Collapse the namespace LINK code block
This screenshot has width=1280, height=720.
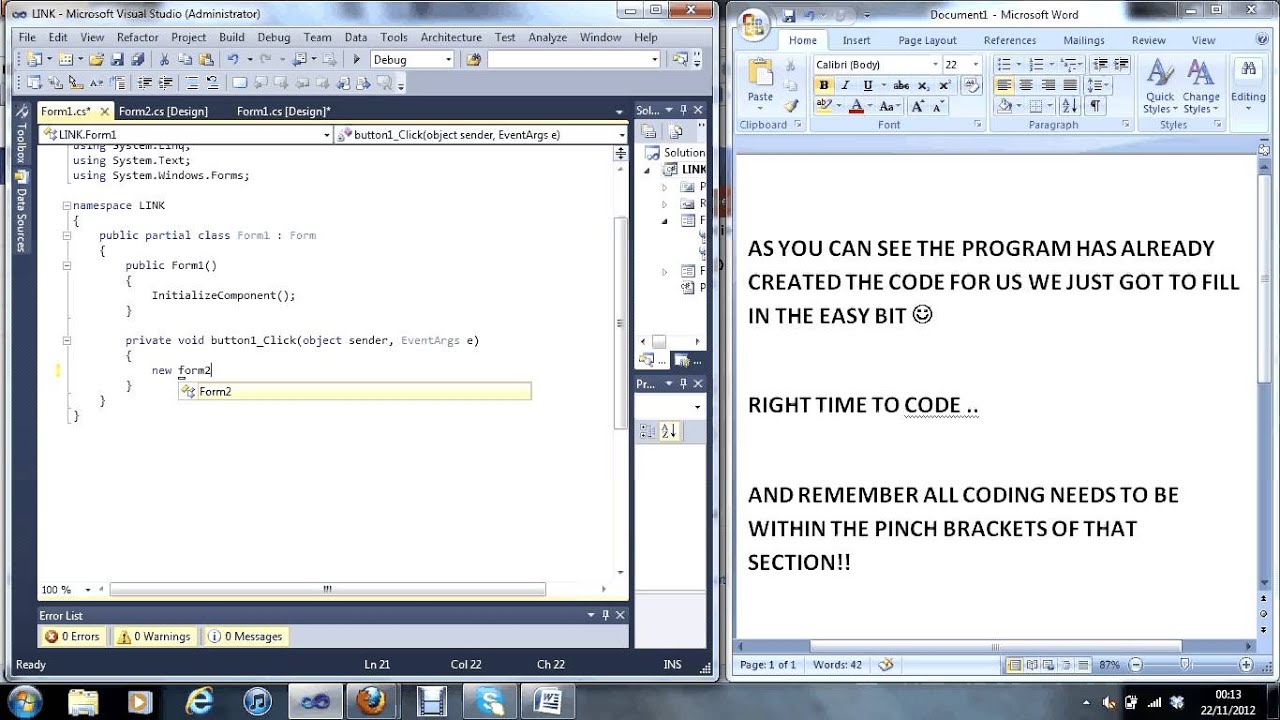66,206
